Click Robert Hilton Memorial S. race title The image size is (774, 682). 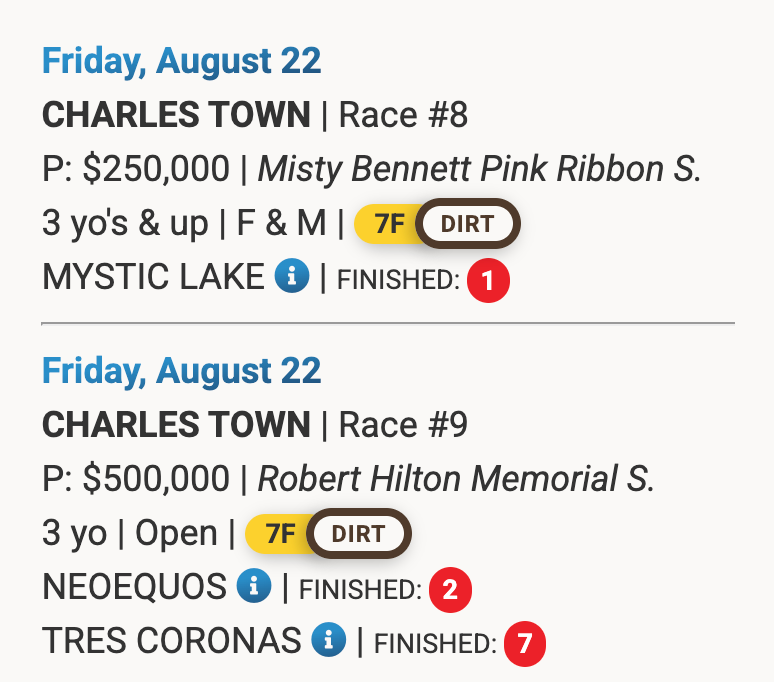coord(456,479)
